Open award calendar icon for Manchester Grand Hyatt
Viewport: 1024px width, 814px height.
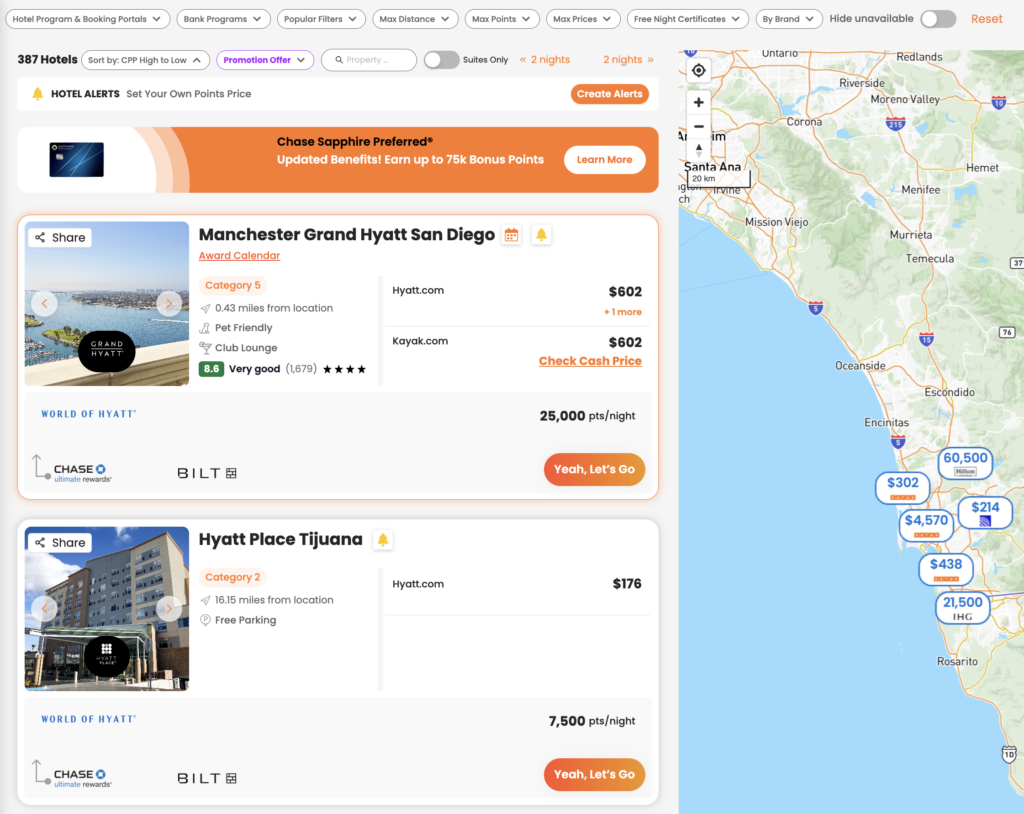pyautogui.click(x=511, y=235)
